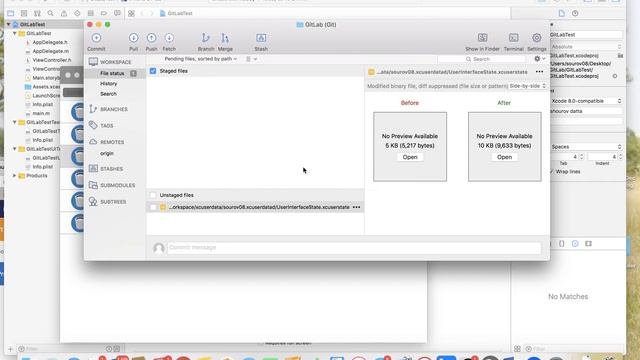Open the Xcode project navigator folder icon

pos(11,13)
